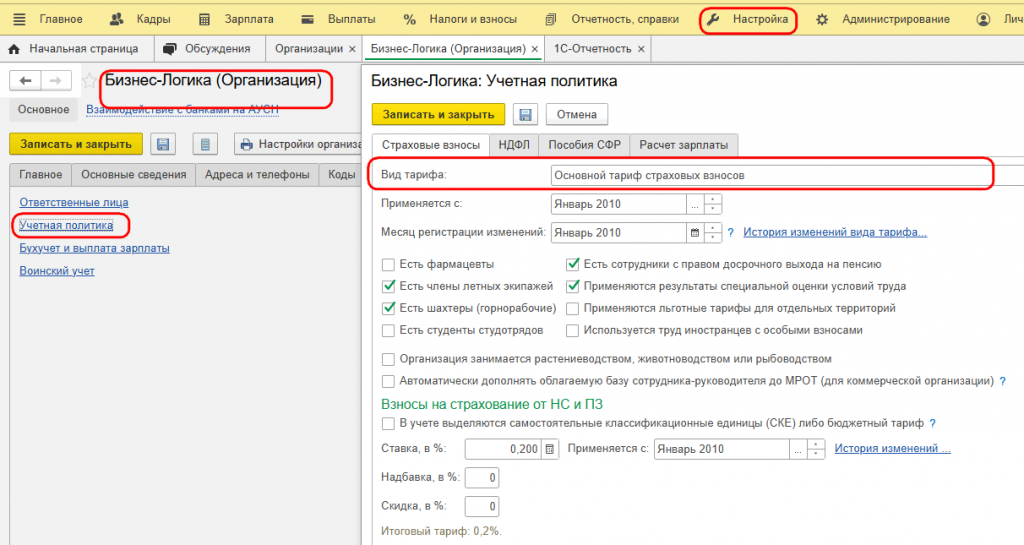Screen dimensions: 1024x545
Task: Uncheck специальной оценки условий труда checkbox
Action: pos(573,287)
